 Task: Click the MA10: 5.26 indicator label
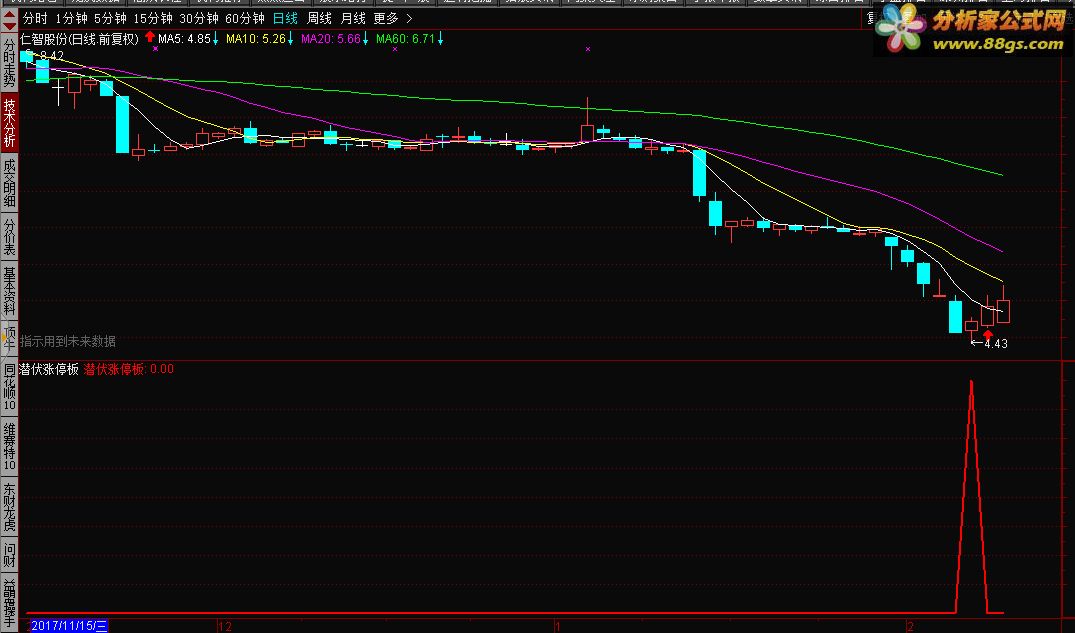click(x=256, y=39)
